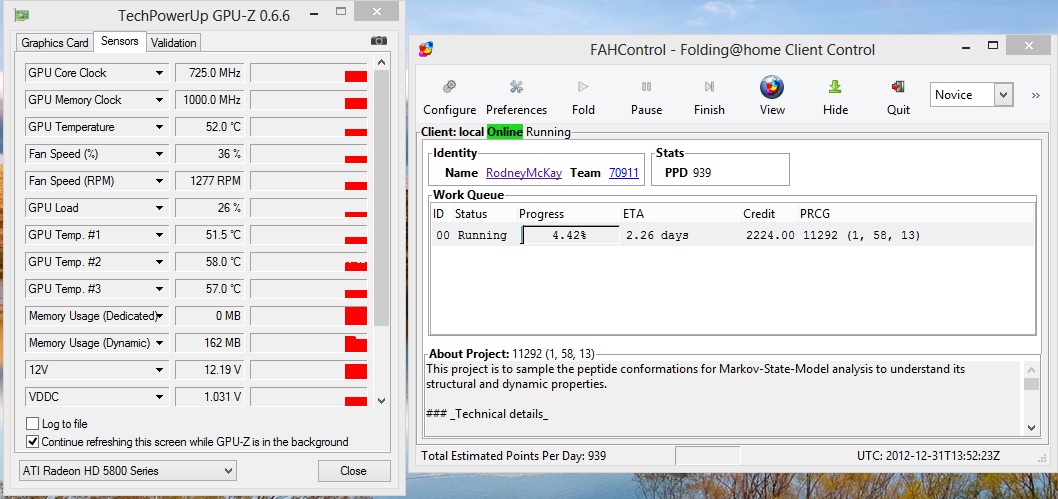
Task: Open Preferences in FAHControl toolbar
Action: point(516,98)
